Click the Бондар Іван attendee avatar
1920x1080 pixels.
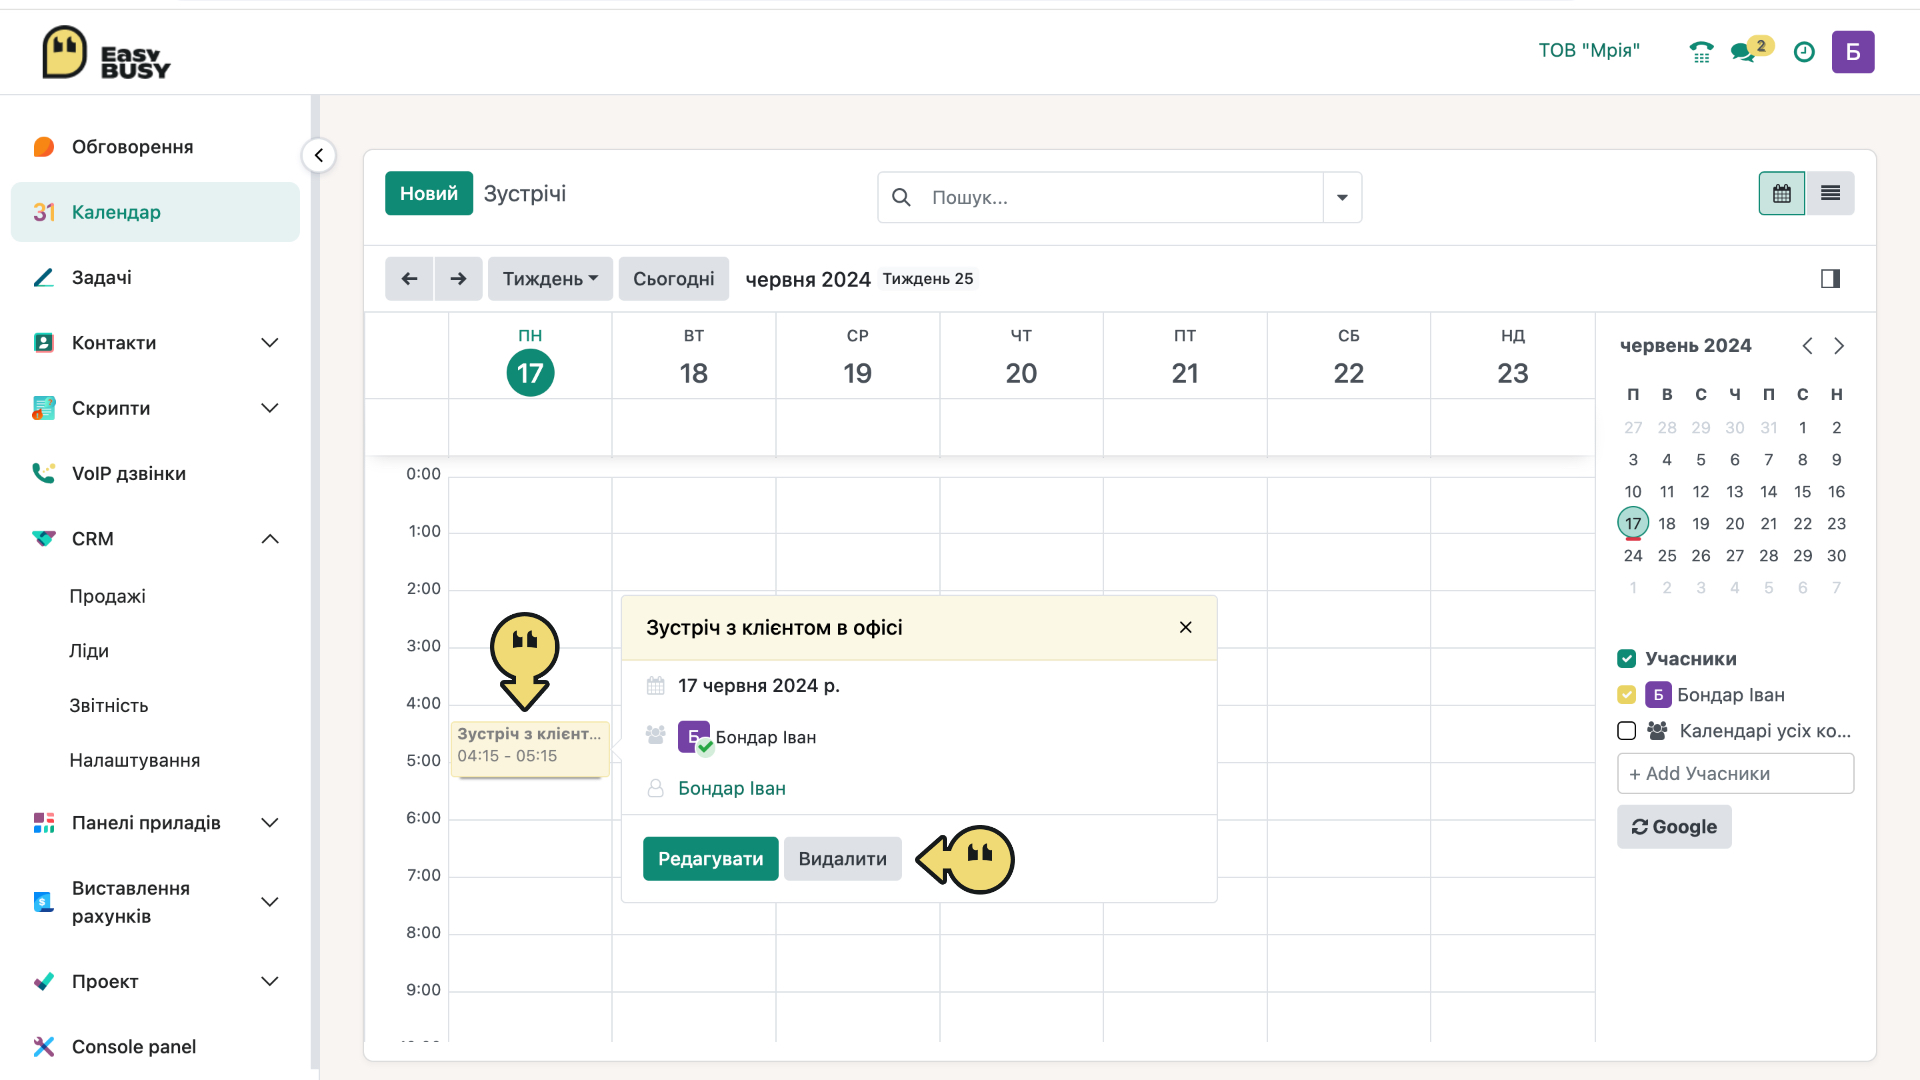pyautogui.click(x=695, y=738)
